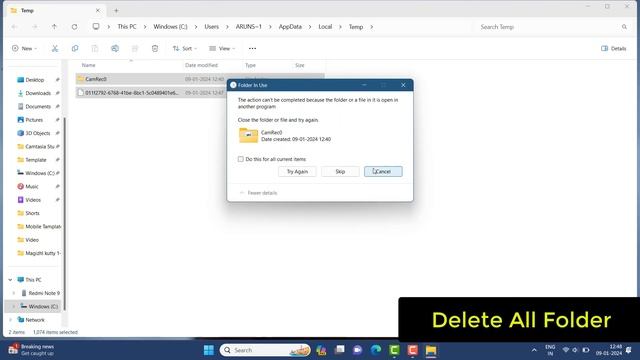Open File Explorer taskbar icon
640x360 pixels.
(x=431, y=350)
